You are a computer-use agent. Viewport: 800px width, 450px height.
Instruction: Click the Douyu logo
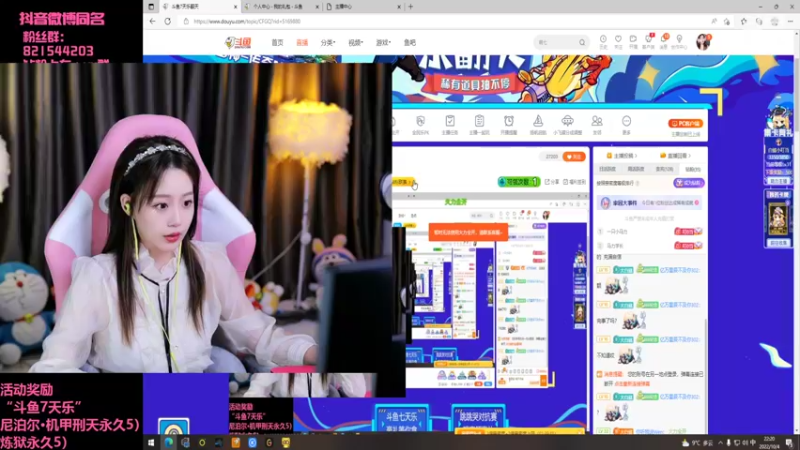238,43
